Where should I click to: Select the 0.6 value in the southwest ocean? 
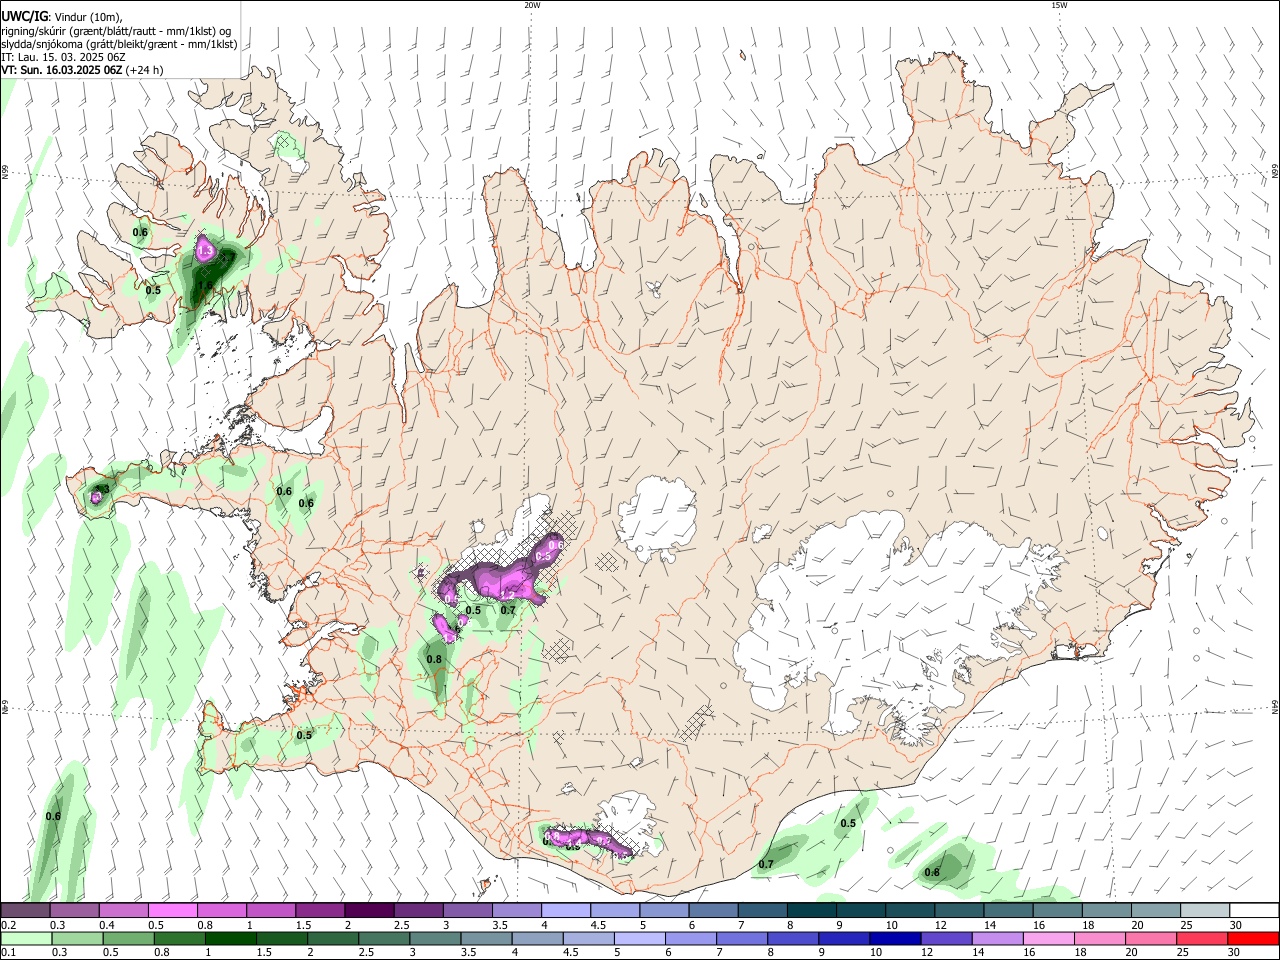53,816
